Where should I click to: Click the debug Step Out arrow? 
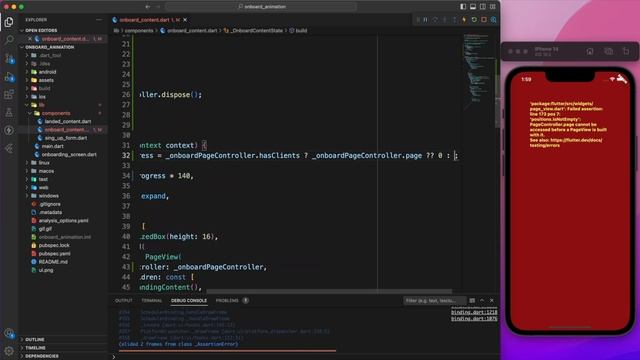[454, 20]
